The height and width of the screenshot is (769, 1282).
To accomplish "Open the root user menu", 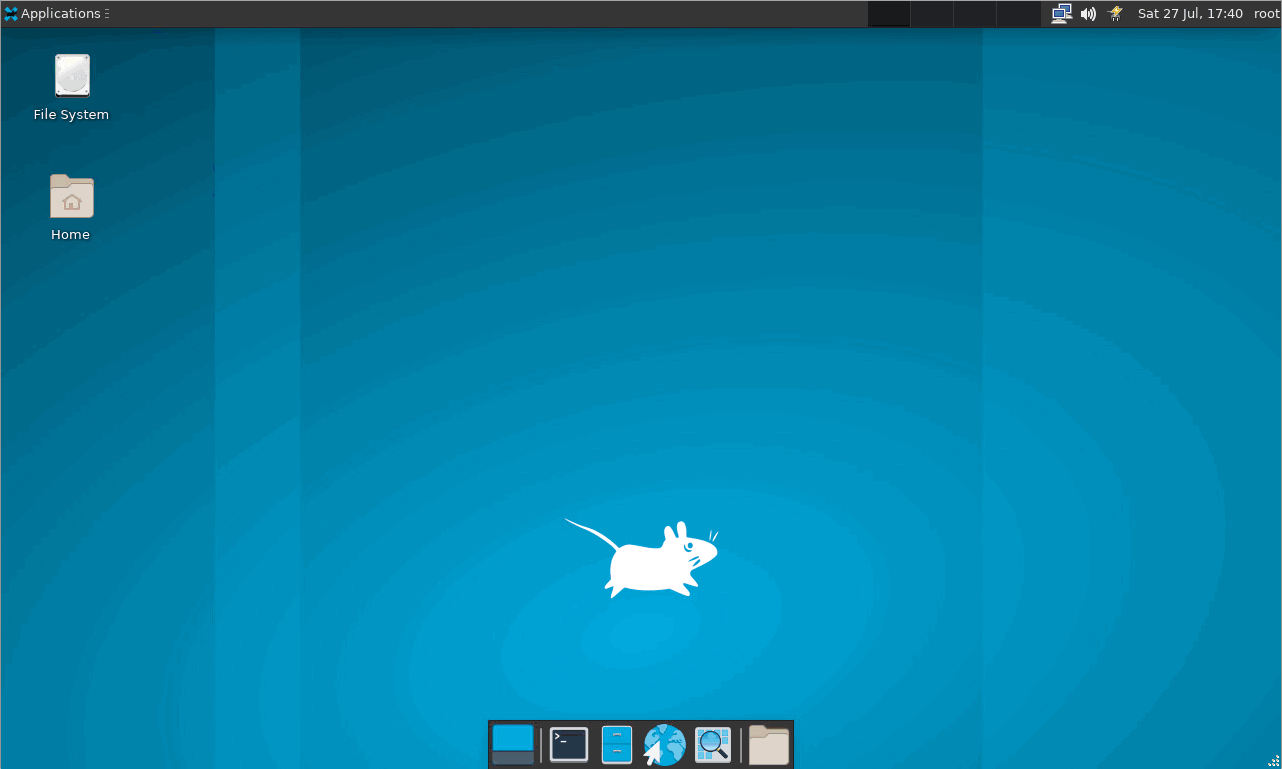I will [1266, 14].
